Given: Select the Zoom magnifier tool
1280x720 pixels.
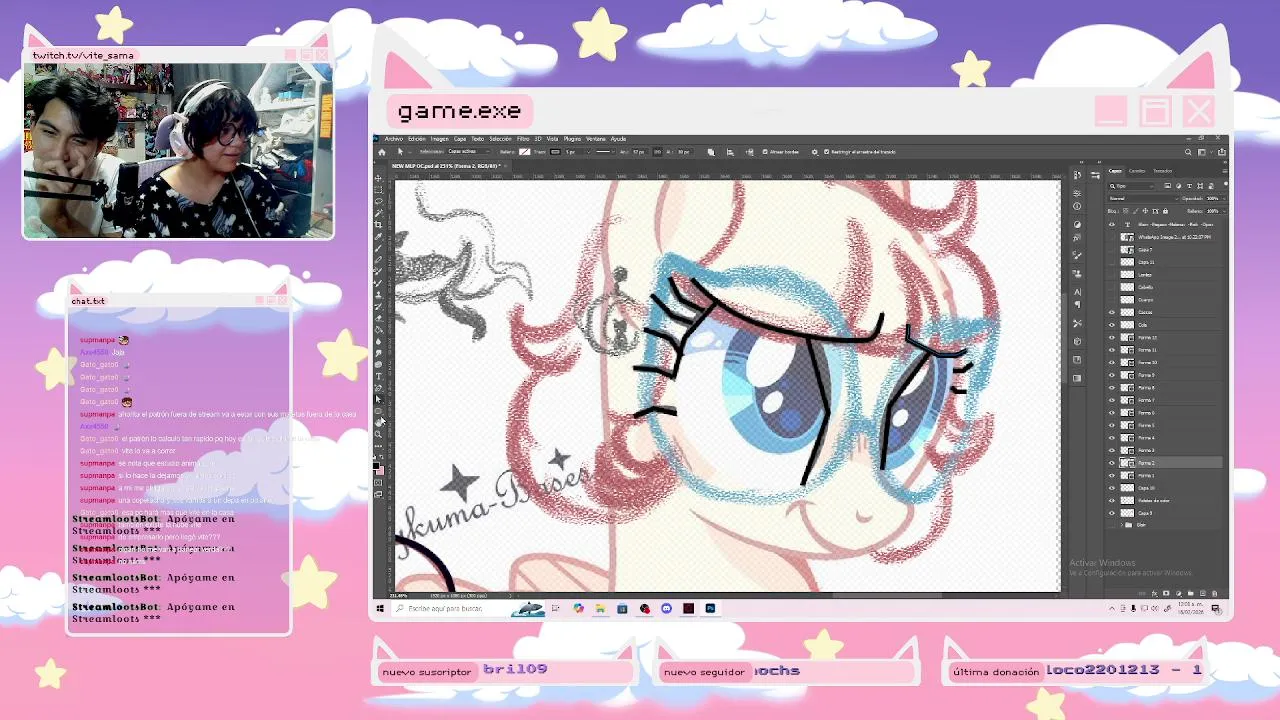Looking at the screenshot, I should pyautogui.click(x=378, y=434).
